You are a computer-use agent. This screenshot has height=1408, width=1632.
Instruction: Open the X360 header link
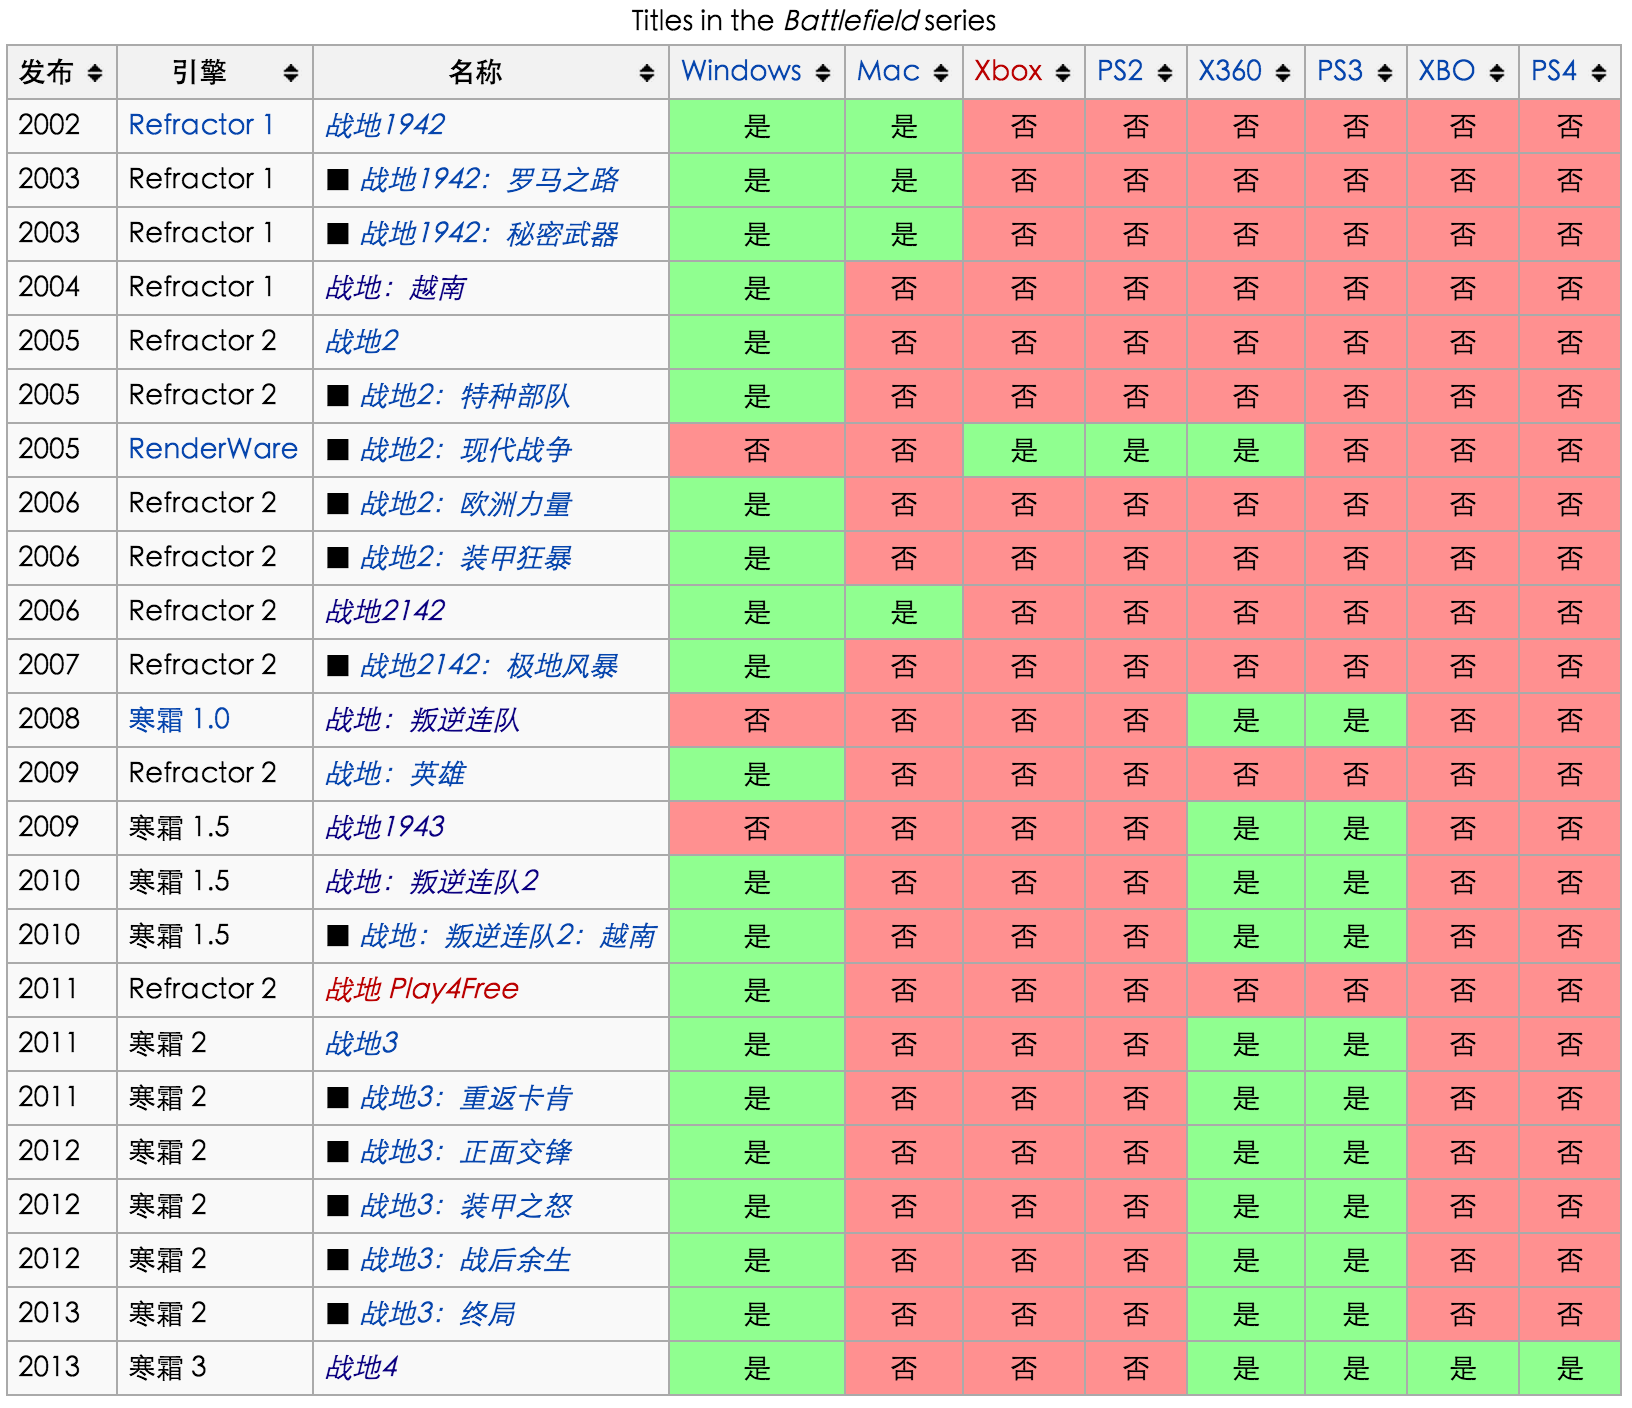pyautogui.click(x=1230, y=71)
